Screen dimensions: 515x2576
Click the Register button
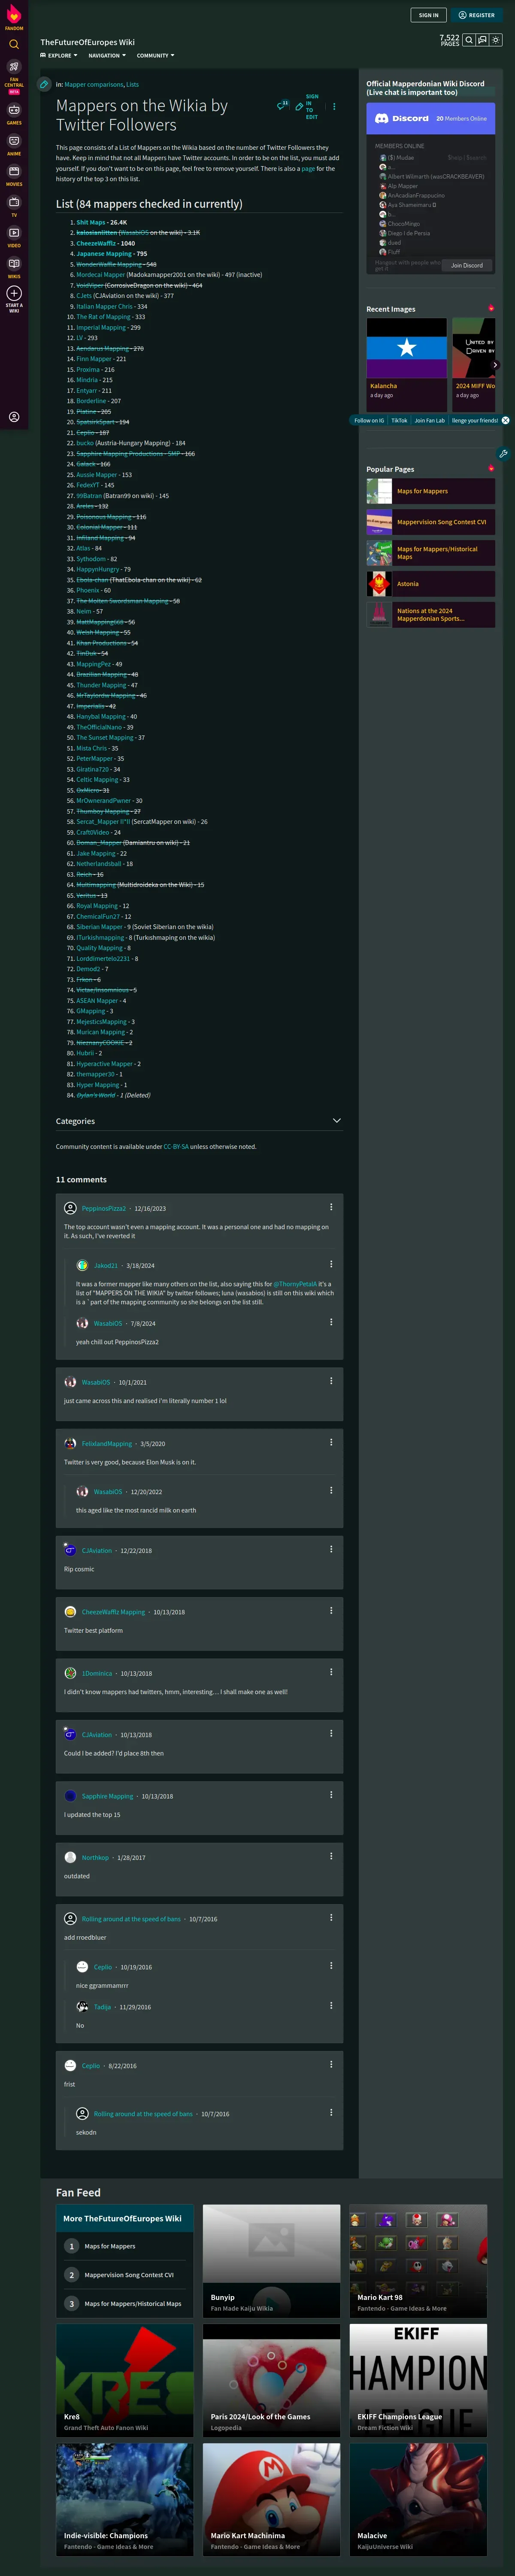[477, 15]
